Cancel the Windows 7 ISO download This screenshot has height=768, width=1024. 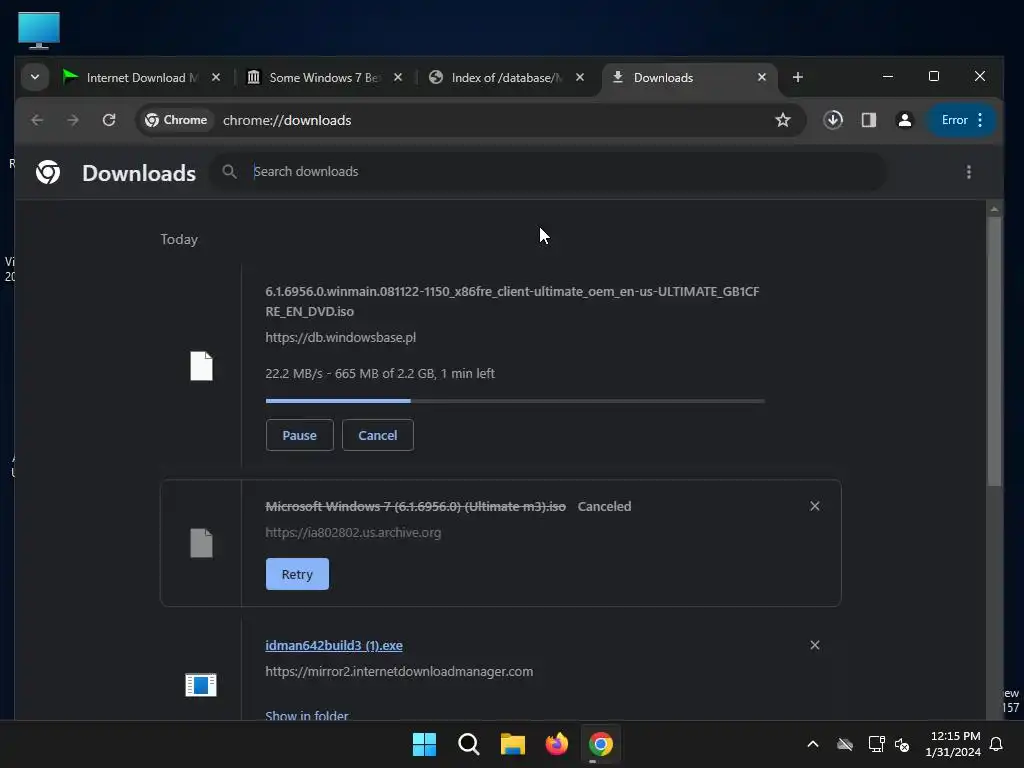point(377,436)
